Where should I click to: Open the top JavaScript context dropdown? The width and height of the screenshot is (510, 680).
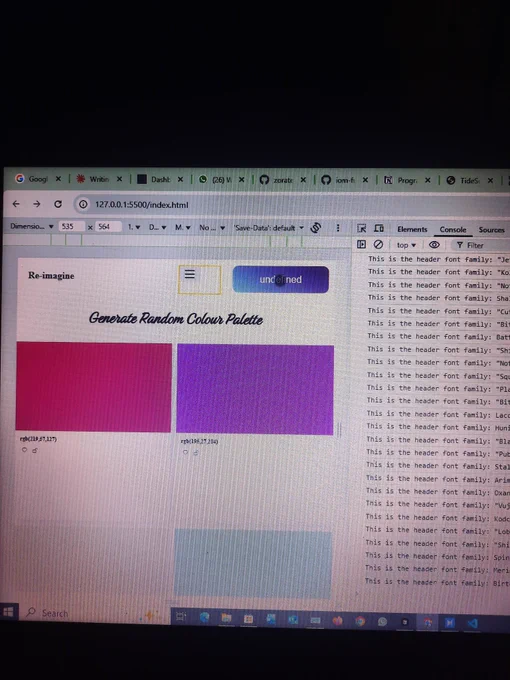point(406,245)
